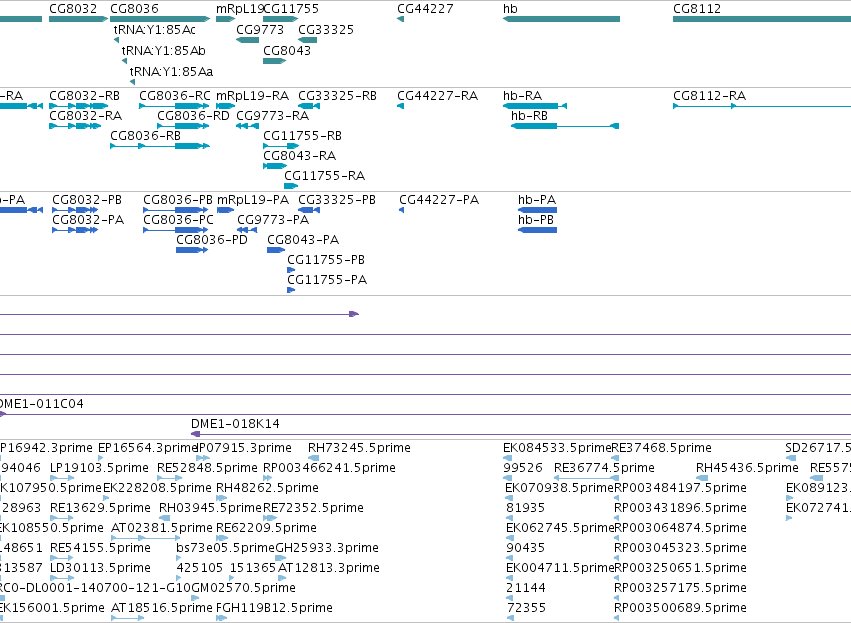This screenshot has width=851, height=623.
Task: Click the tRNA:Y1:85Aa feature label
Action: coord(171,71)
